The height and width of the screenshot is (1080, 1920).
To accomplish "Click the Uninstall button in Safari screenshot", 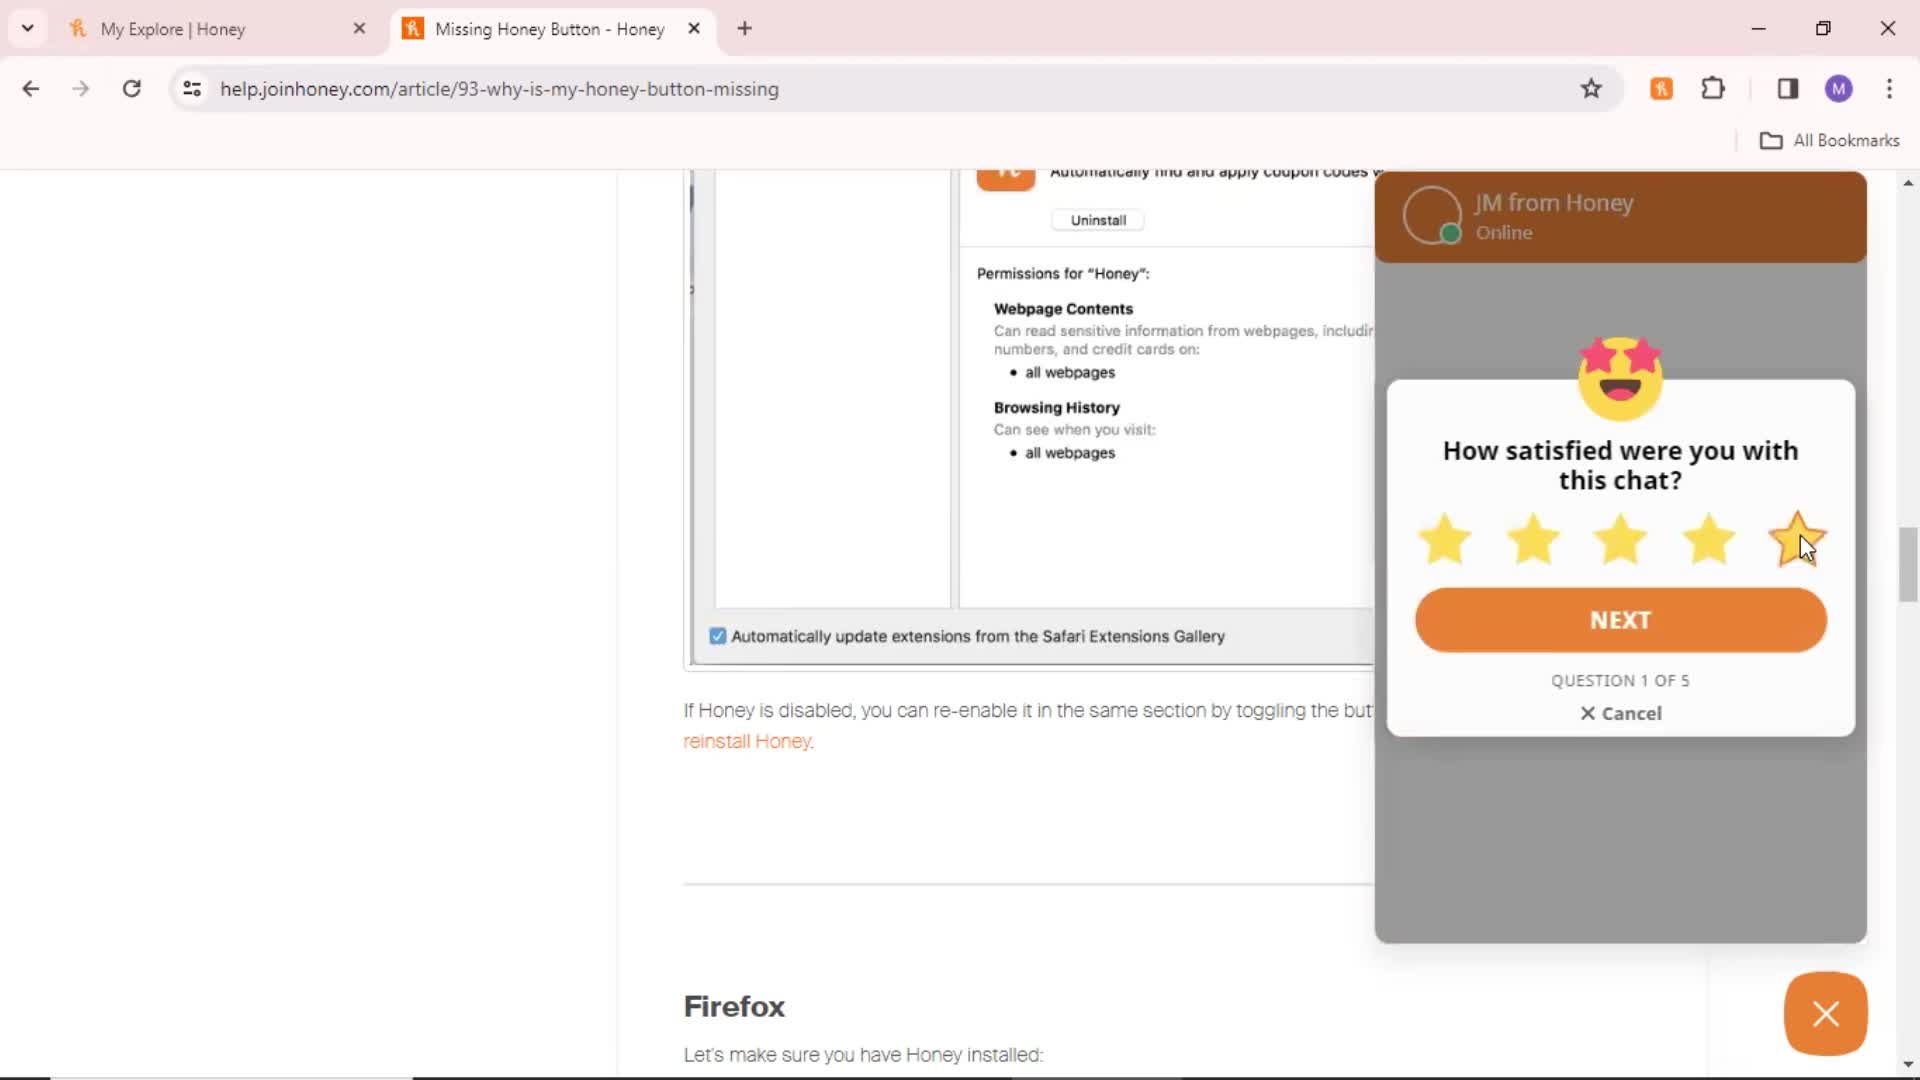I will coord(1098,220).
